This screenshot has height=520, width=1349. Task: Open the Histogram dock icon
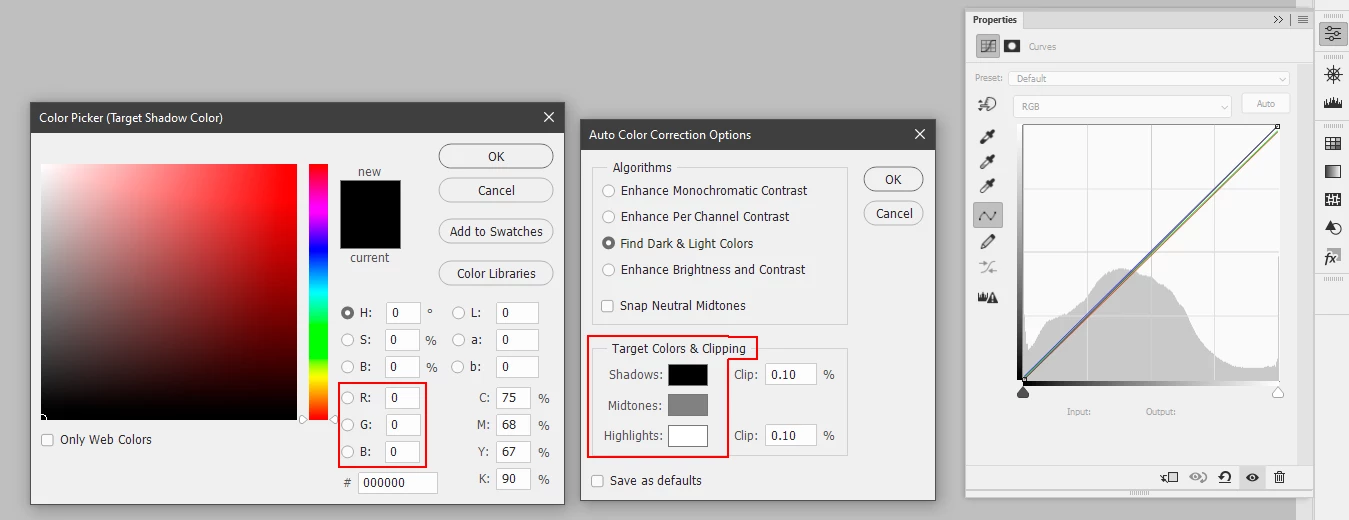click(1332, 102)
